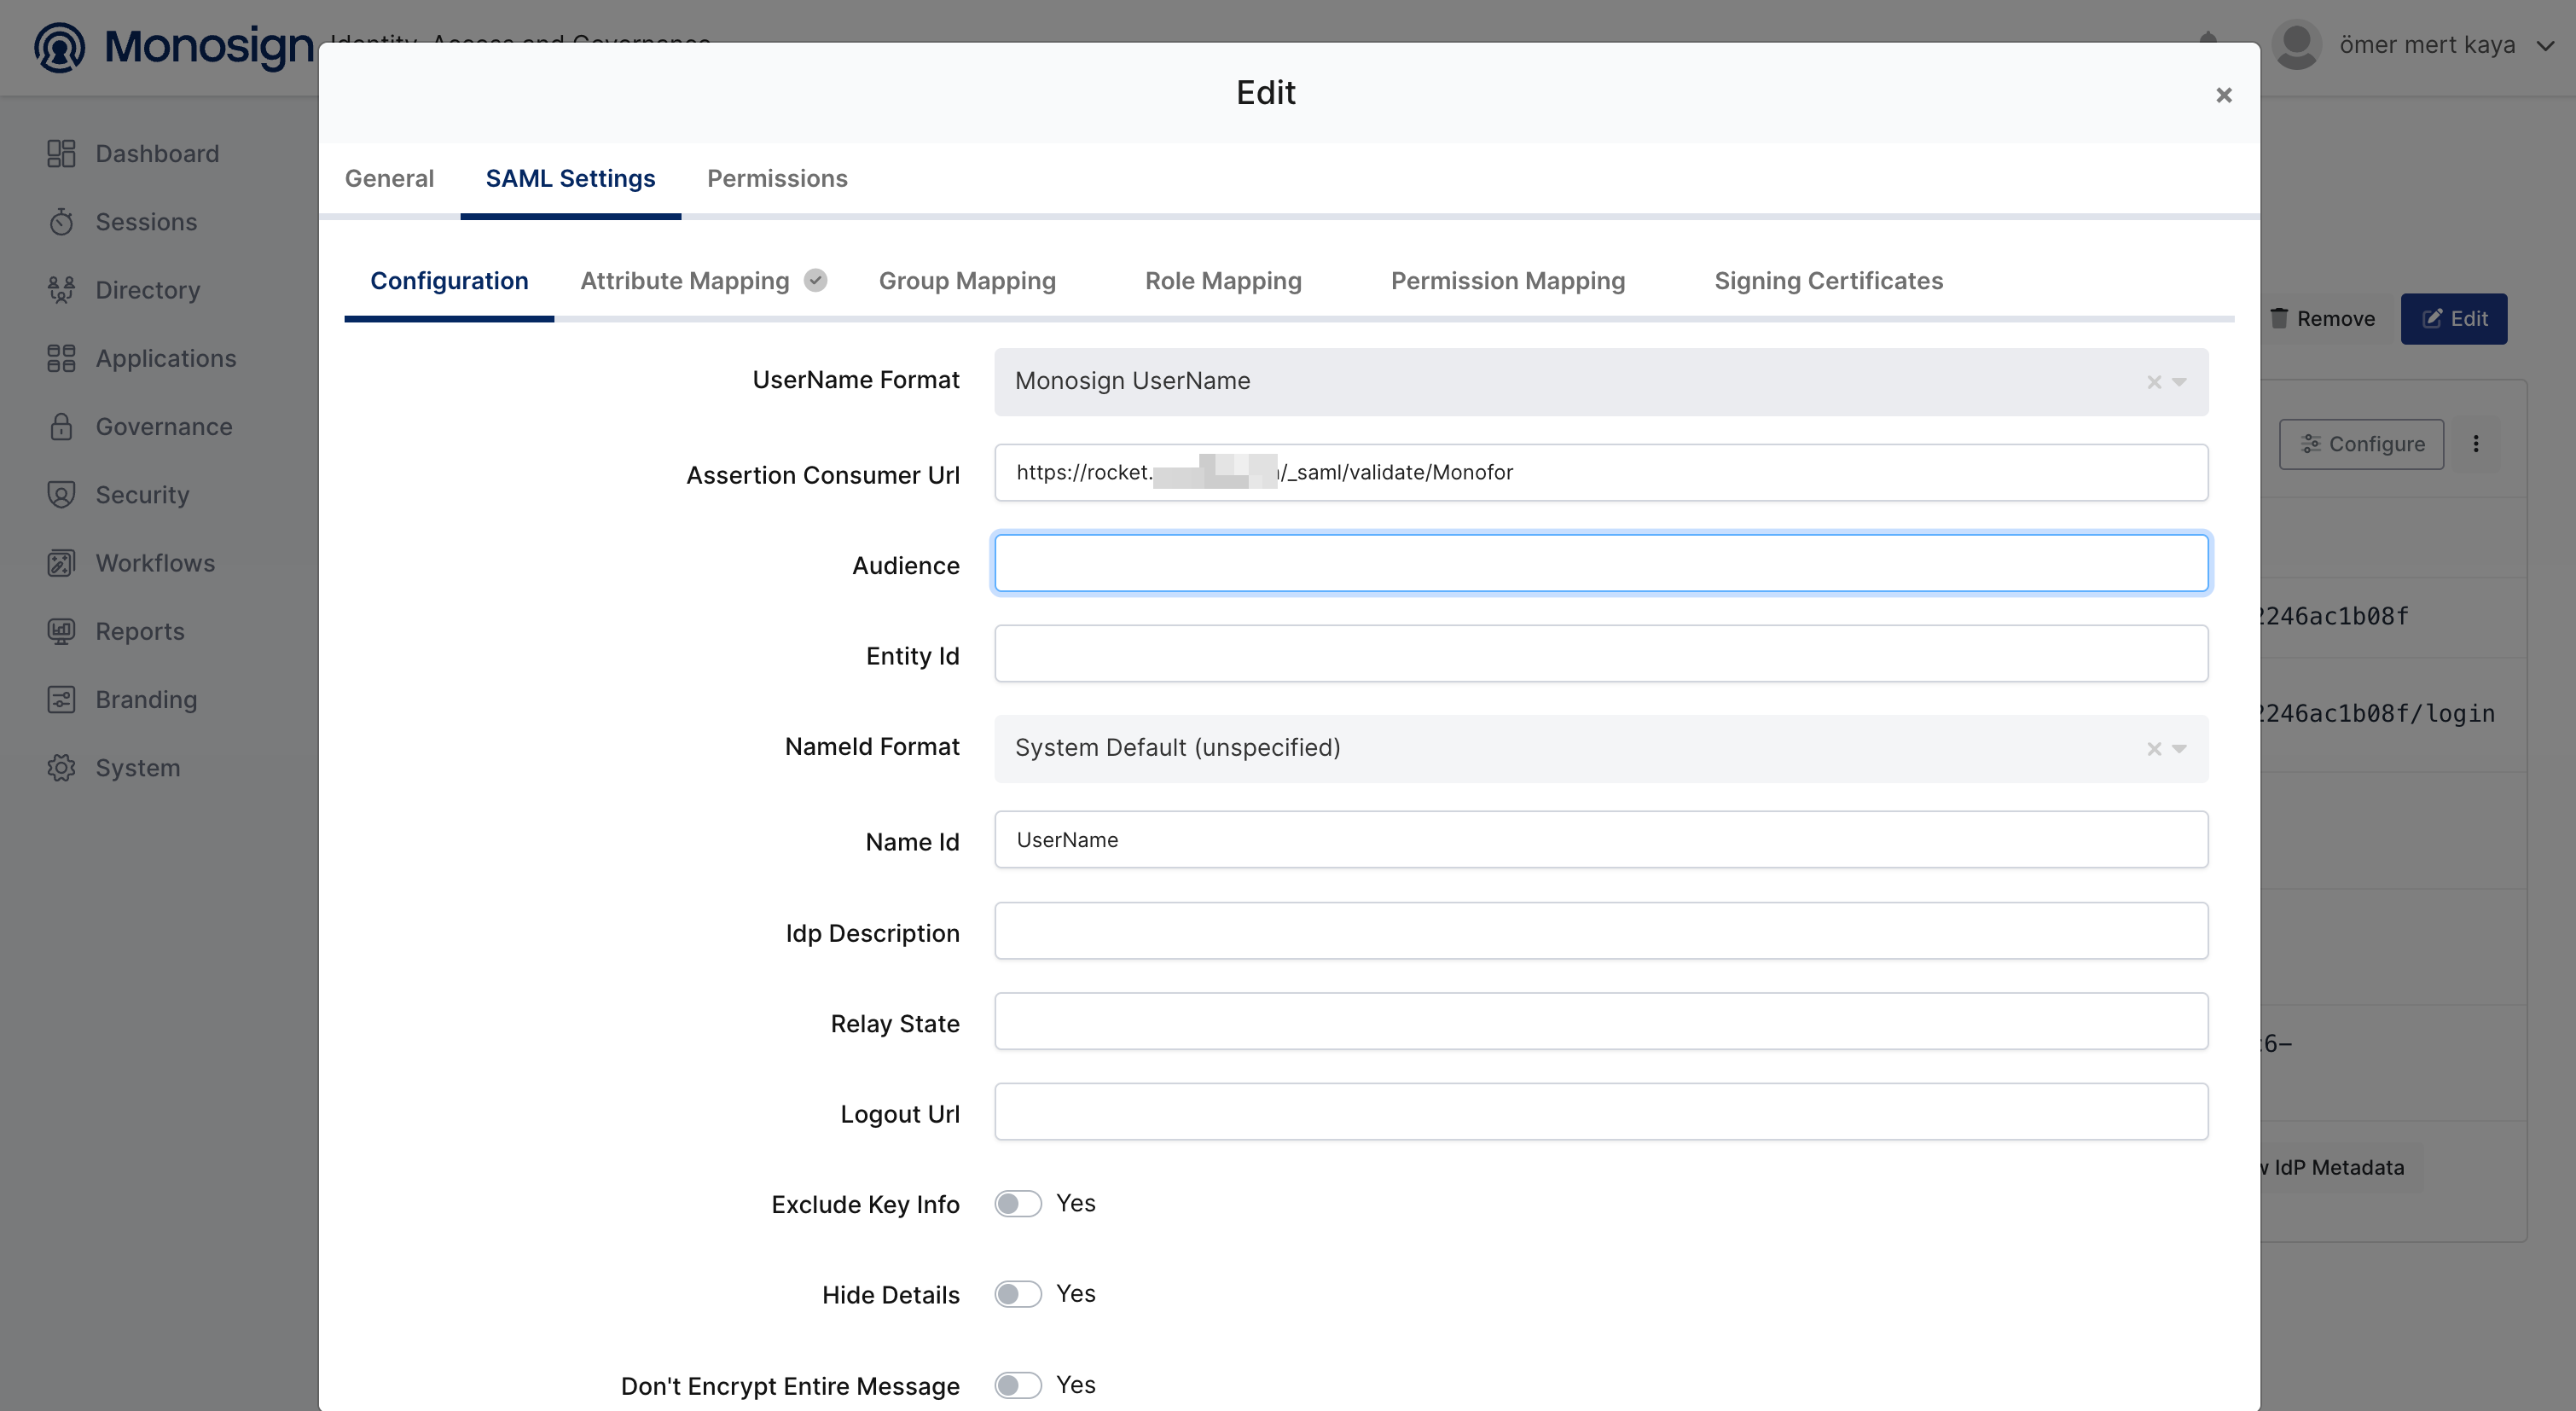Open Workflows icon in sidebar
Image resolution: width=2576 pixels, height=1411 pixels.
click(x=61, y=563)
